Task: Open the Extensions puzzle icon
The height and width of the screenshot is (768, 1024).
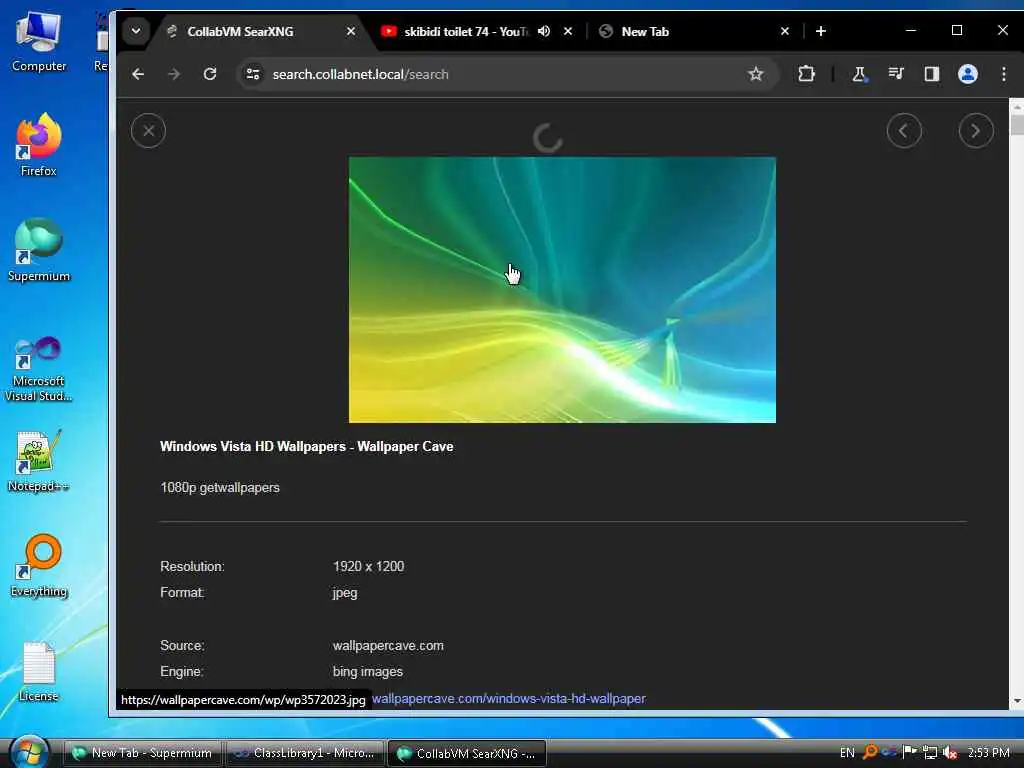Action: (807, 74)
